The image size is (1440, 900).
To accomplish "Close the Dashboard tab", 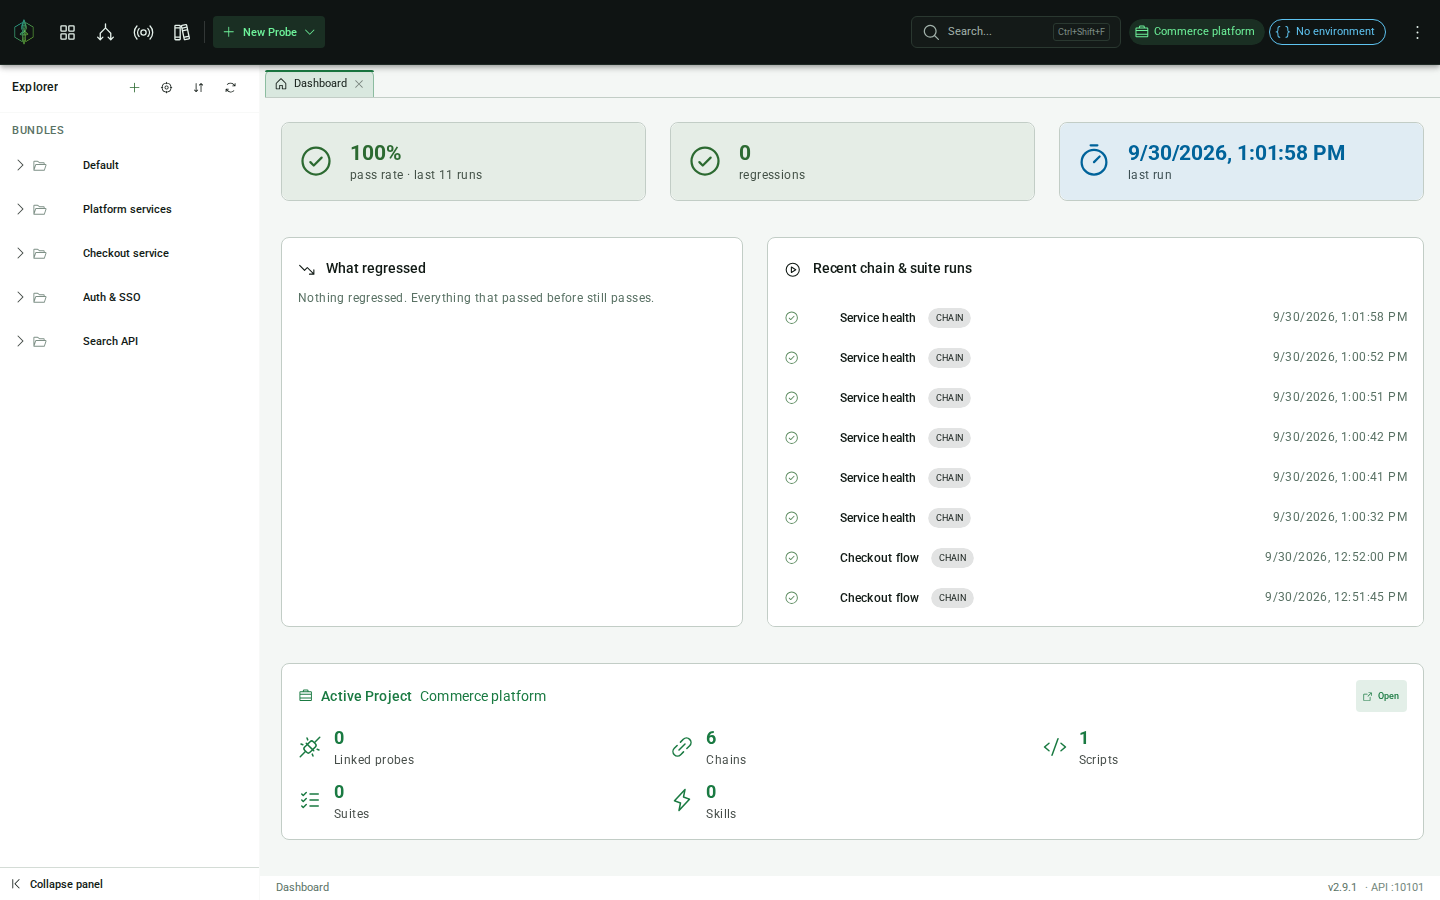I will 359,84.
